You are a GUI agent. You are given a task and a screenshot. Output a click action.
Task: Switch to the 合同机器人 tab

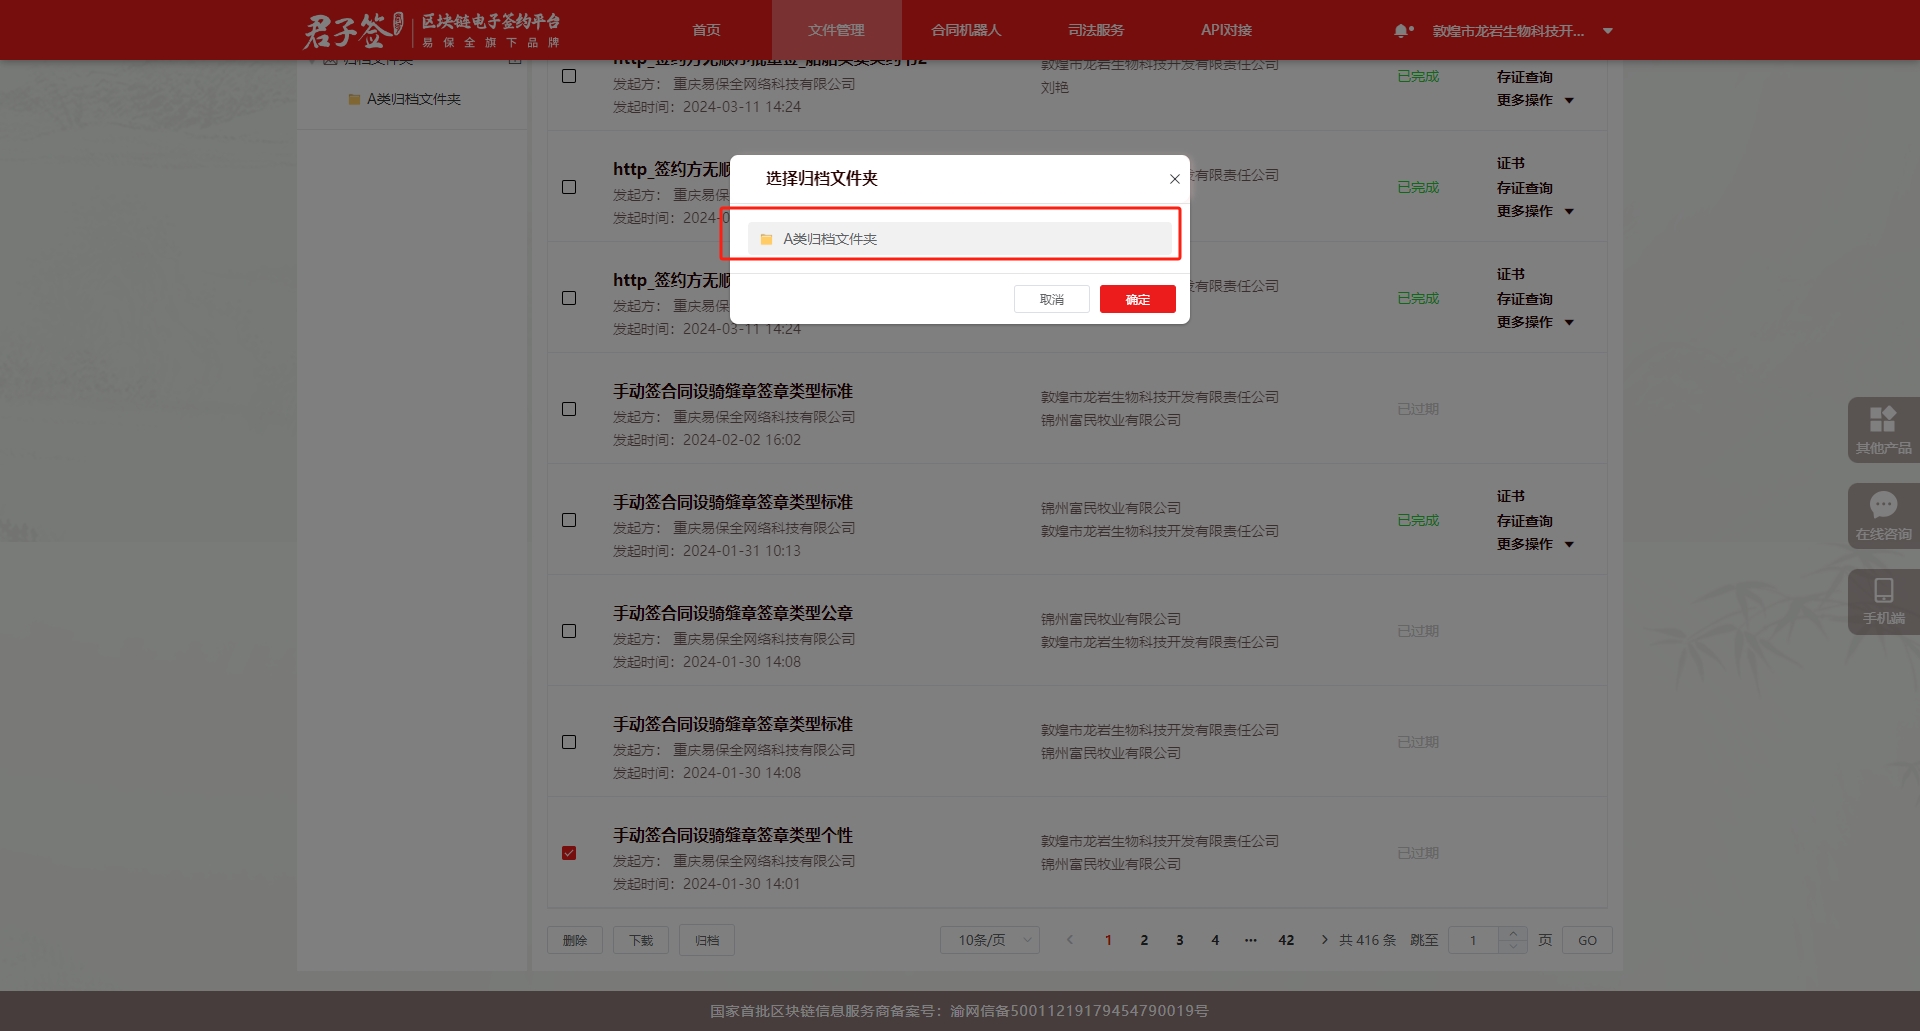click(x=966, y=30)
